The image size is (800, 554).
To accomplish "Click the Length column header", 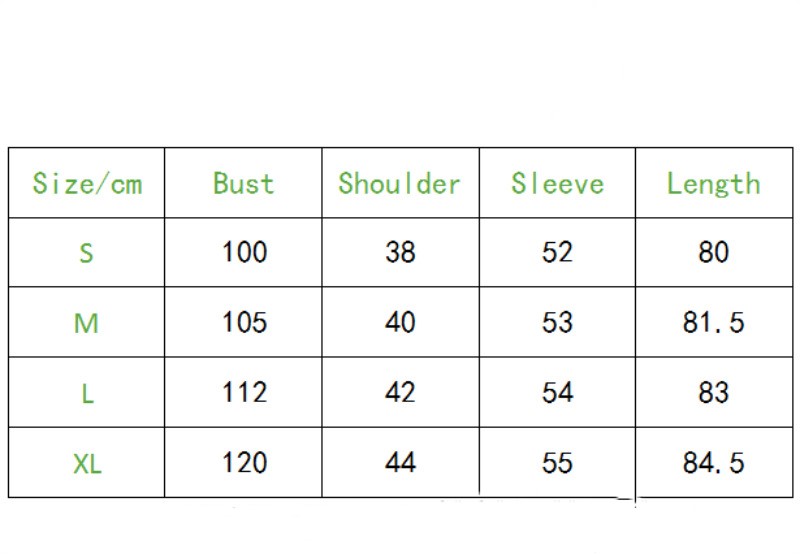I will click(x=713, y=184).
